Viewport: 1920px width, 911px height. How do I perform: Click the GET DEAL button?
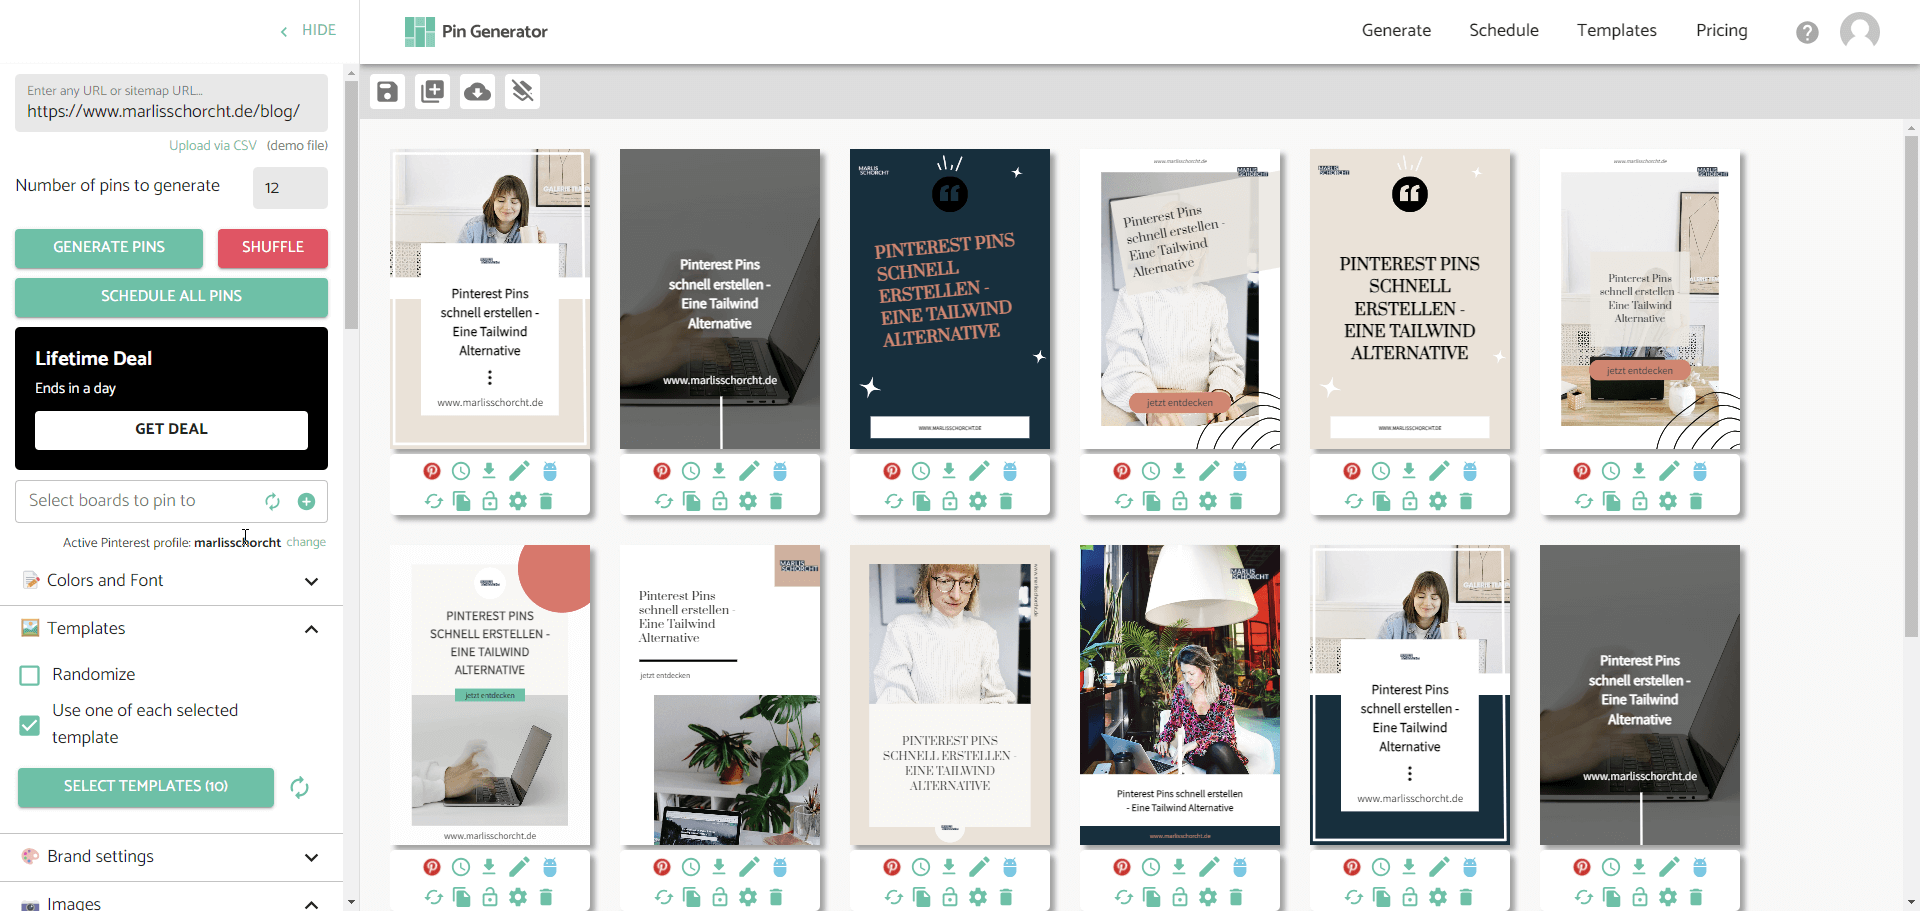pyautogui.click(x=171, y=430)
